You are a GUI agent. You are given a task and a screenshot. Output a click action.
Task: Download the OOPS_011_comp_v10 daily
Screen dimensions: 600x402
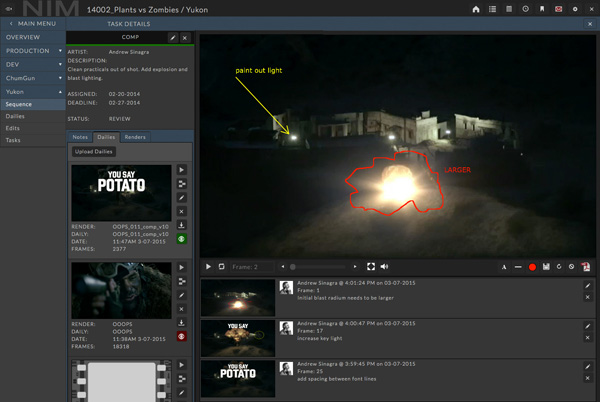click(182, 225)
